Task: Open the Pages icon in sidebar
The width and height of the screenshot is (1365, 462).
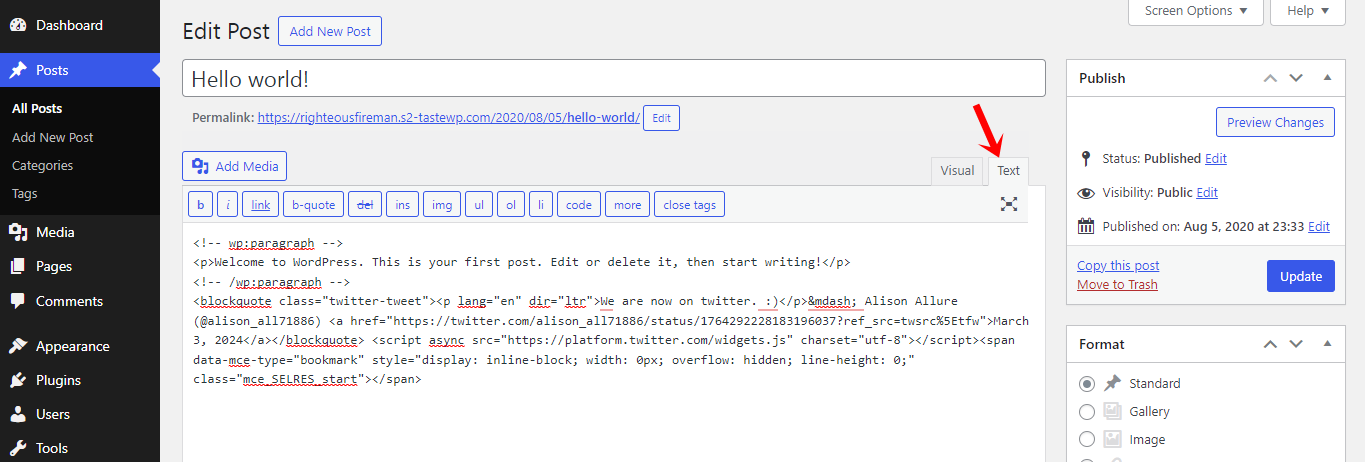Action: tap(18, 266)
